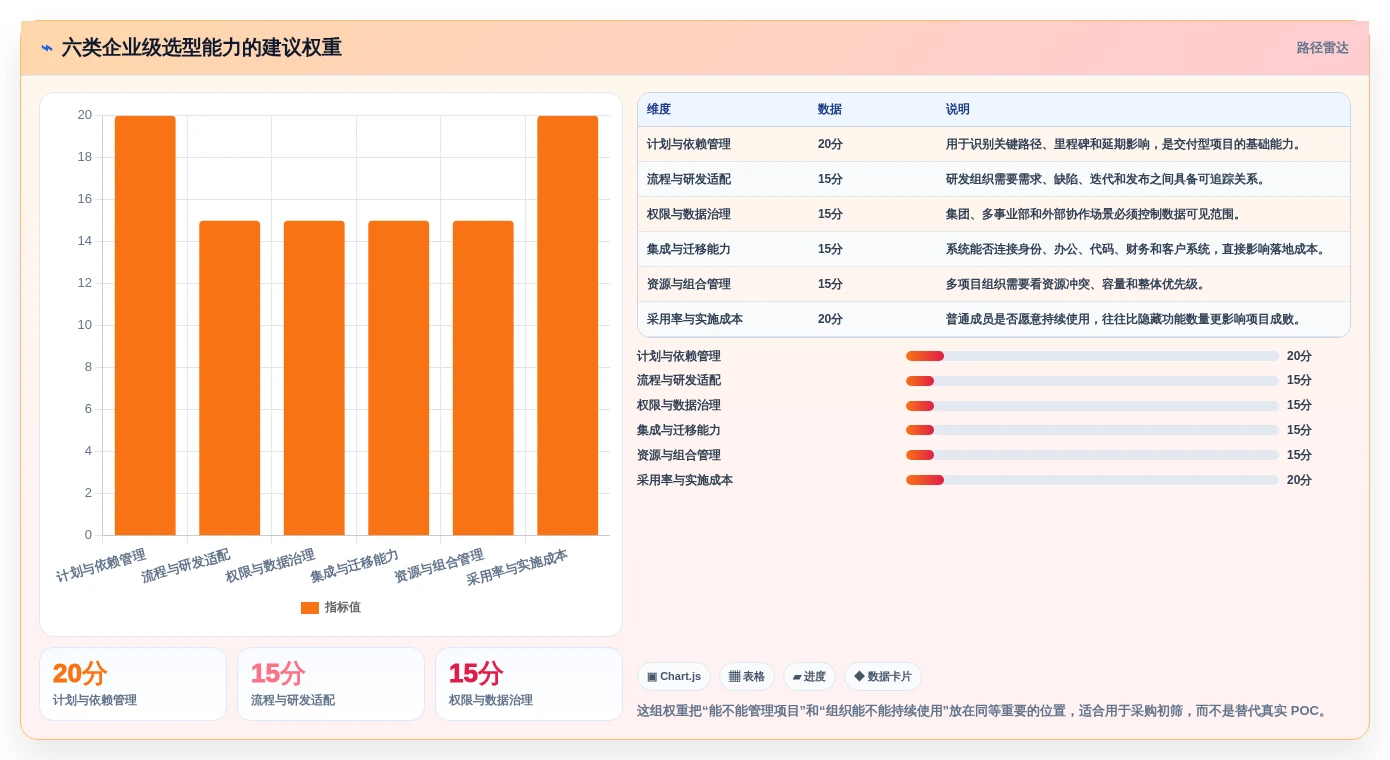Image resolution: width=1390 pixels, height=760 pixels.
Task: Click the panel title 六类企业级选型能力的建议权重
Action: [x=202, y=48]
